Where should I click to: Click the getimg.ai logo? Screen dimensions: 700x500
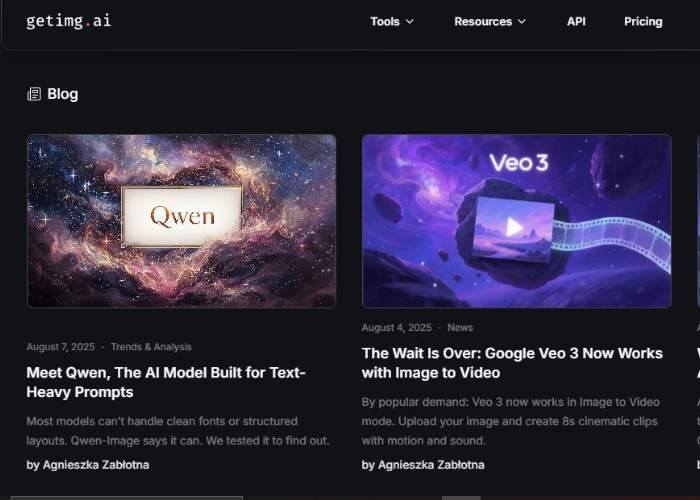click(69, 21)
